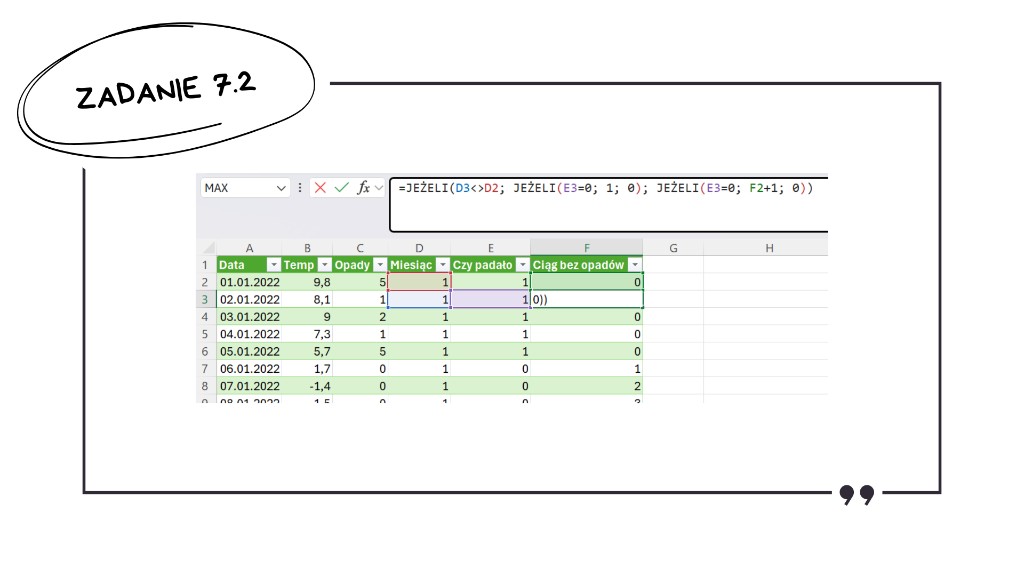Image resolution: width=1024 pixels, height=576 pixels.
Task: Open Temp column filter dropdown
Action: coord(325,265)
